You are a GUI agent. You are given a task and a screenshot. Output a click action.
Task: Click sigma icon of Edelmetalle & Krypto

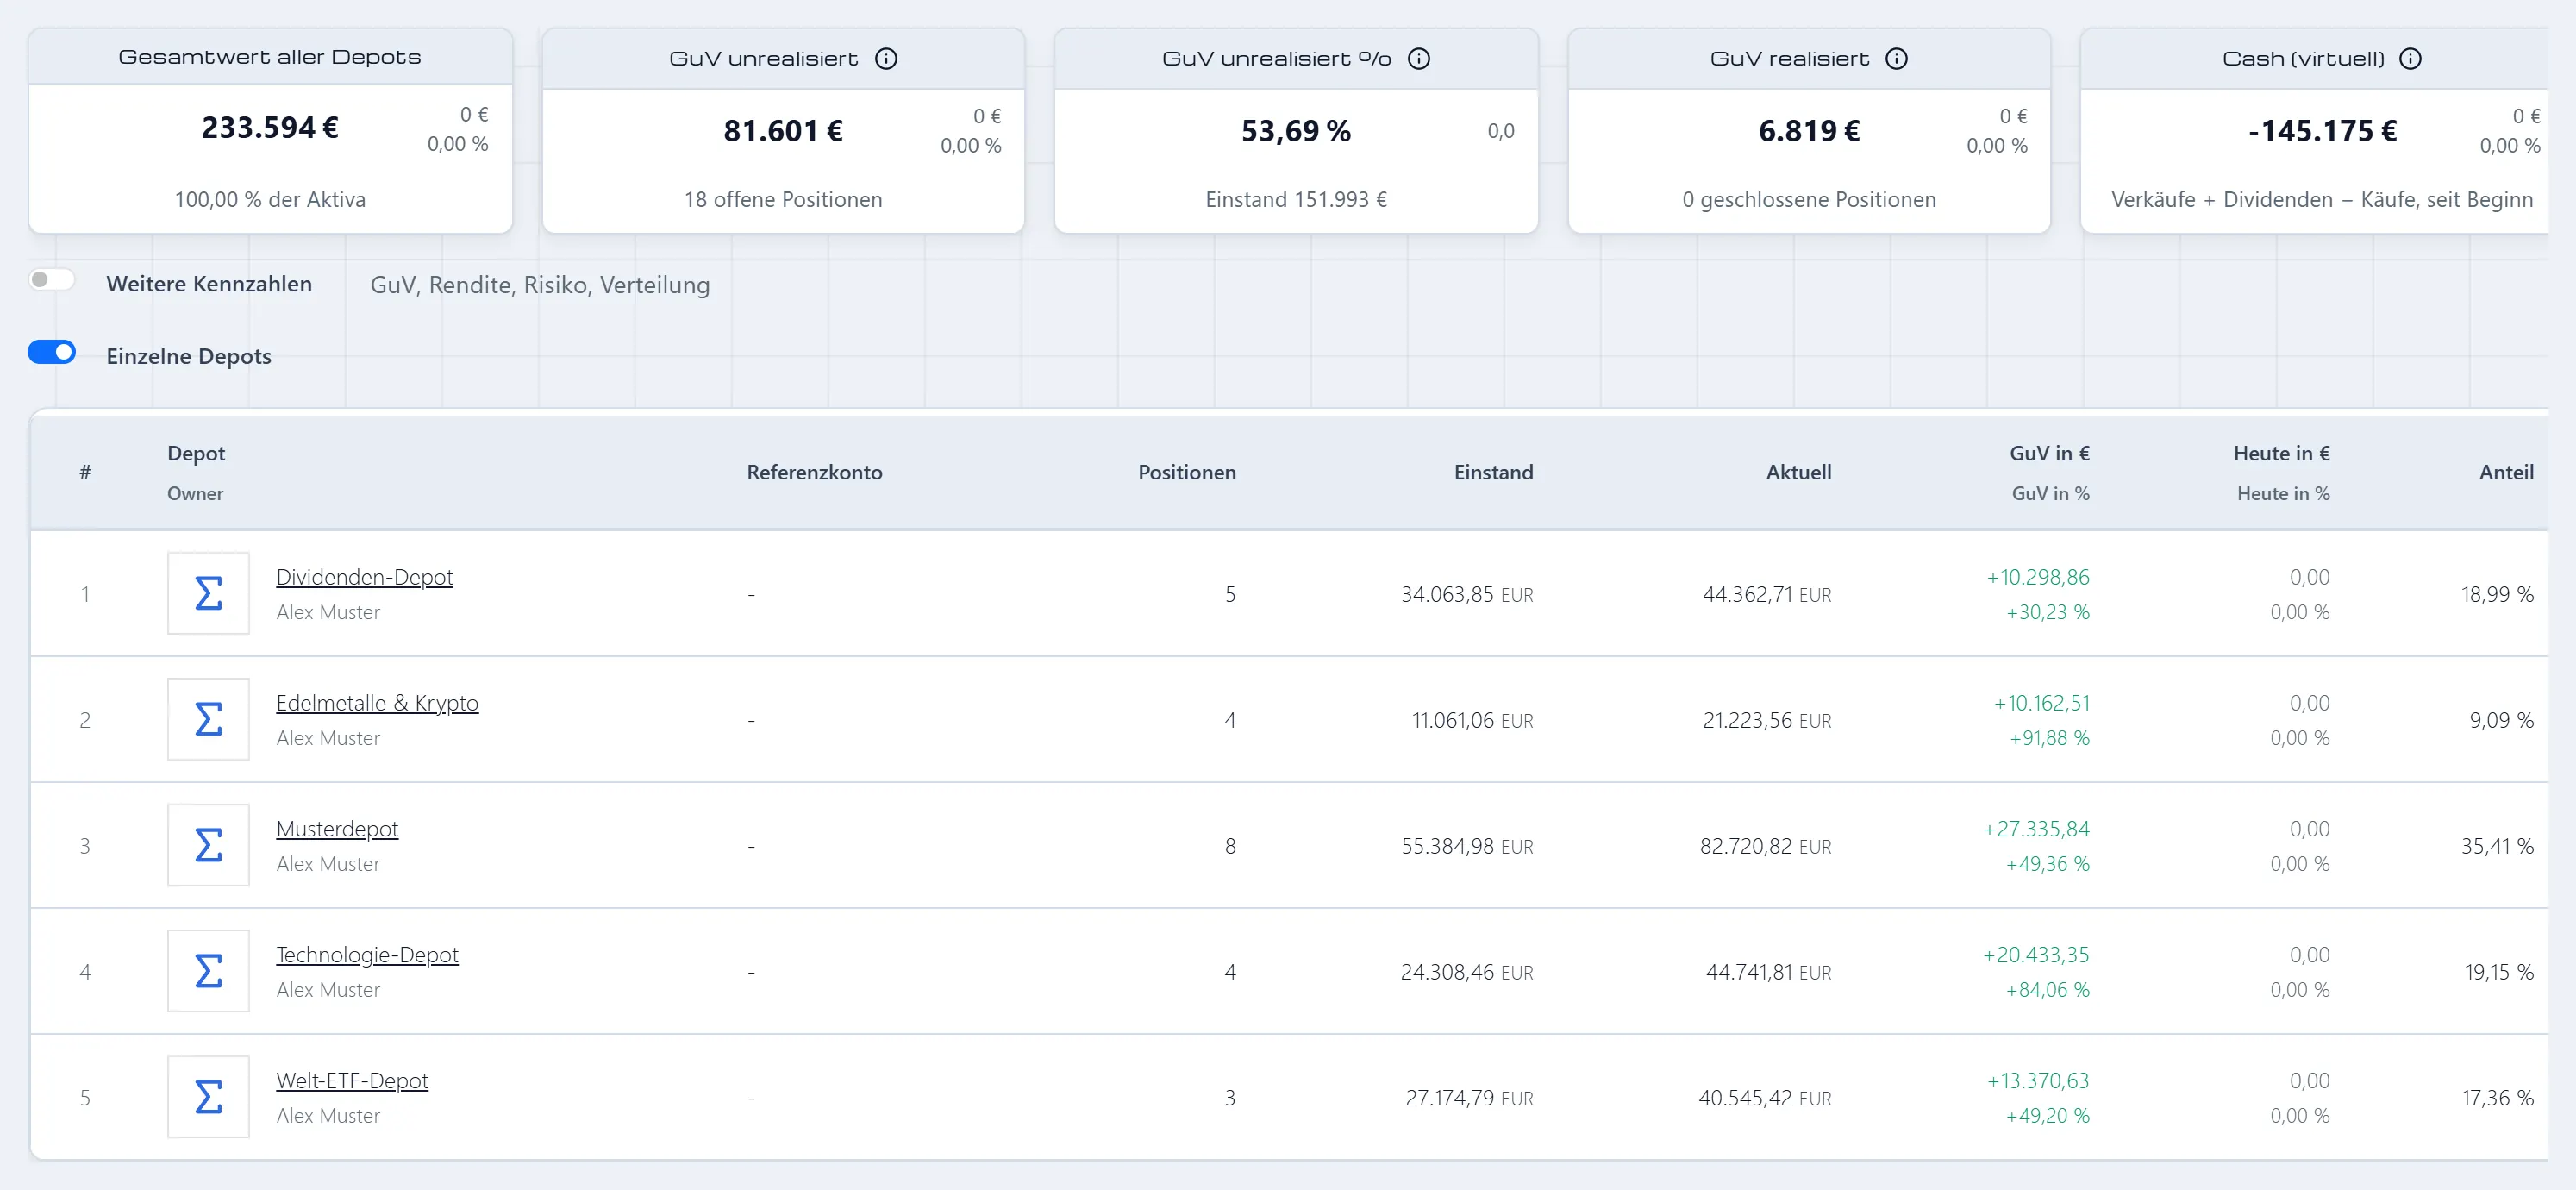pos(208,719)
